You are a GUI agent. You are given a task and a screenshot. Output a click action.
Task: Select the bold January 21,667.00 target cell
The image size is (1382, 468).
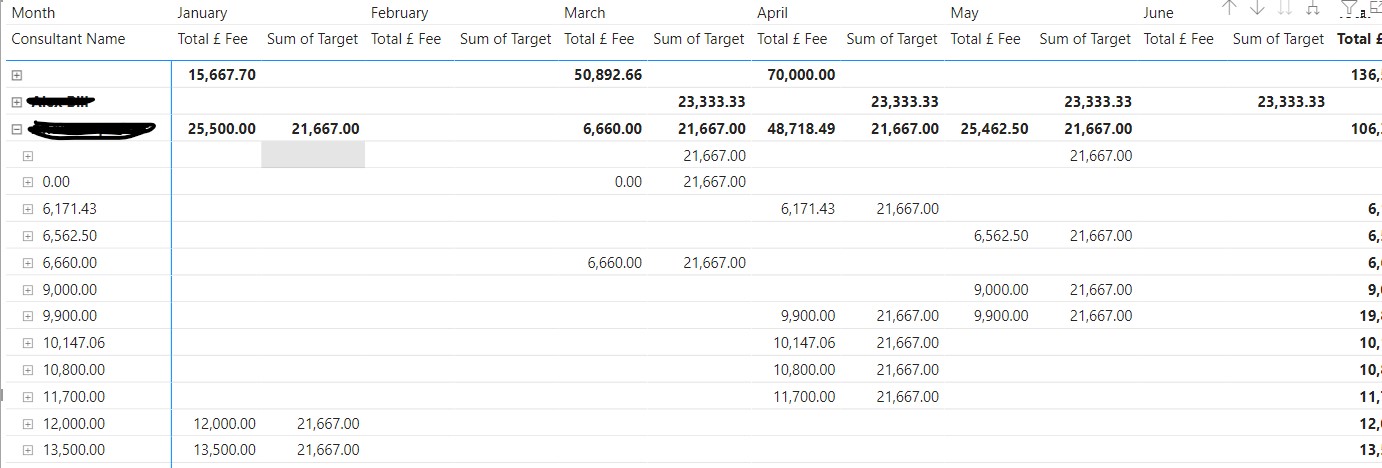click(325, 129)
